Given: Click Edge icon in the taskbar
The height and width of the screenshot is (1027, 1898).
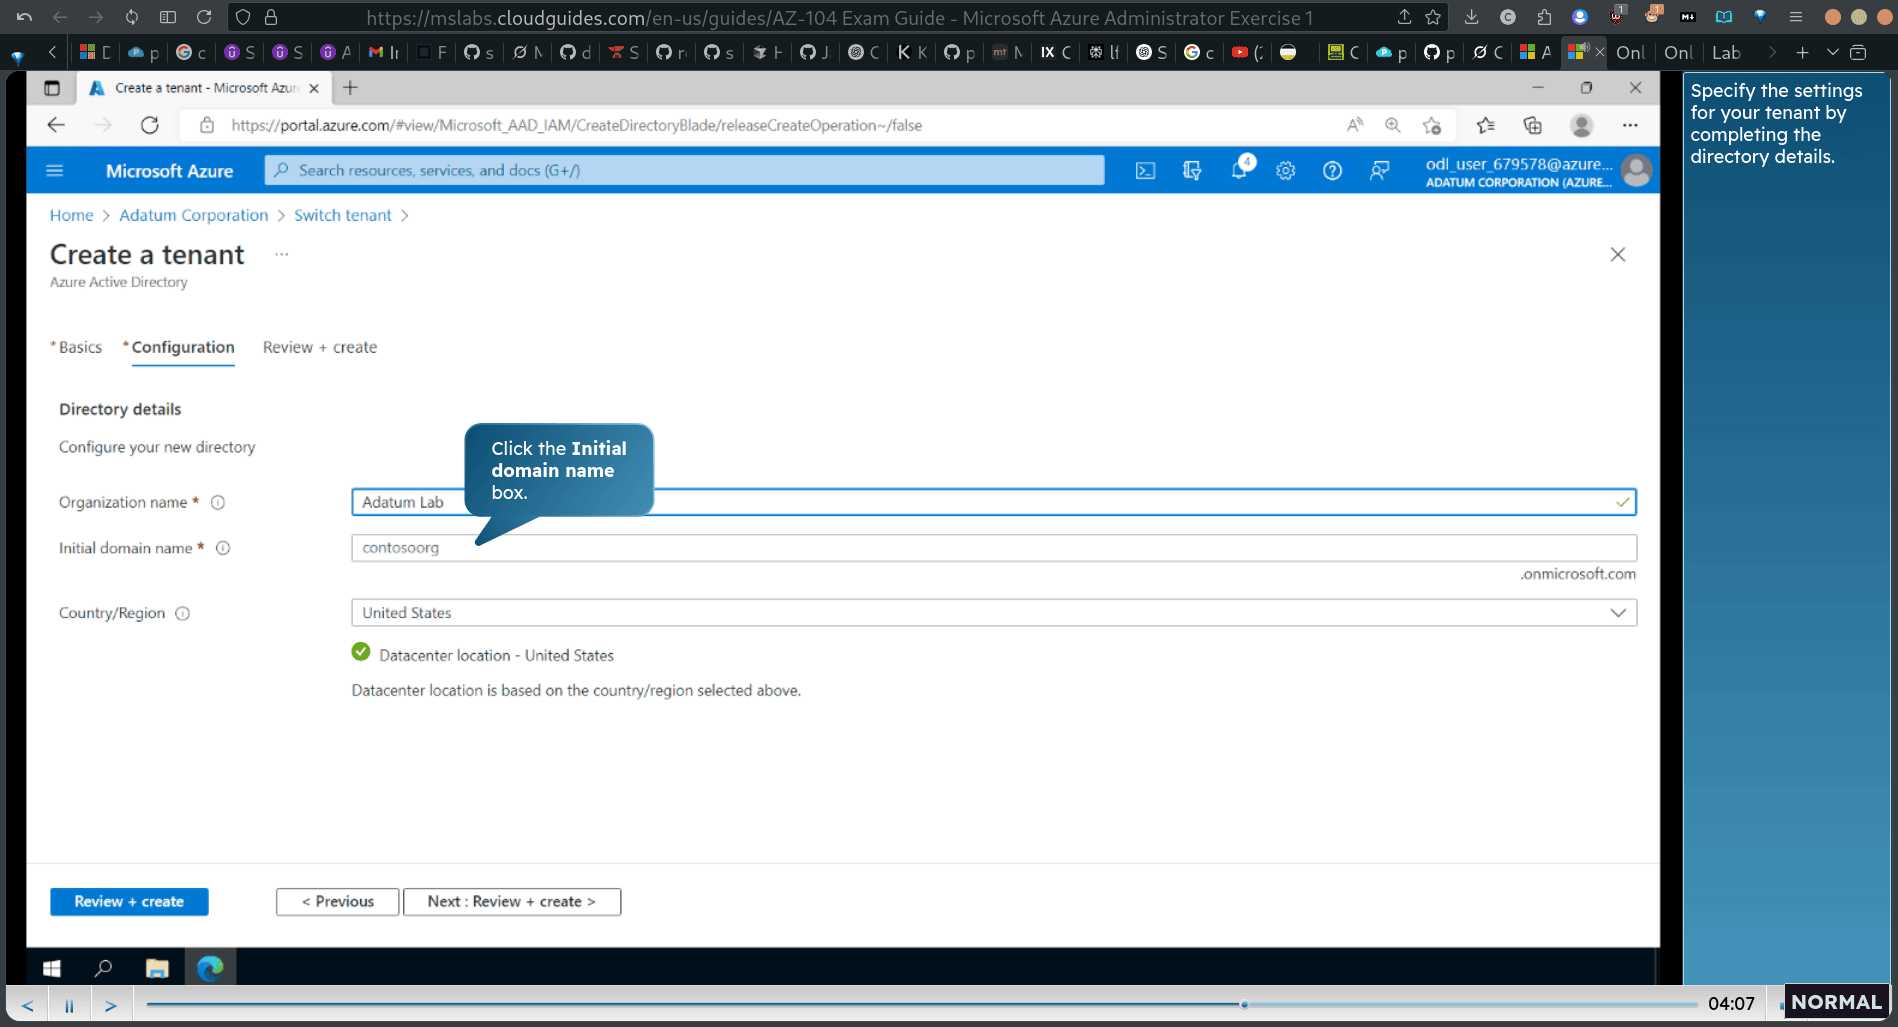Looking at the screenshot, I should pyautogui.click(x=210, y=968).
